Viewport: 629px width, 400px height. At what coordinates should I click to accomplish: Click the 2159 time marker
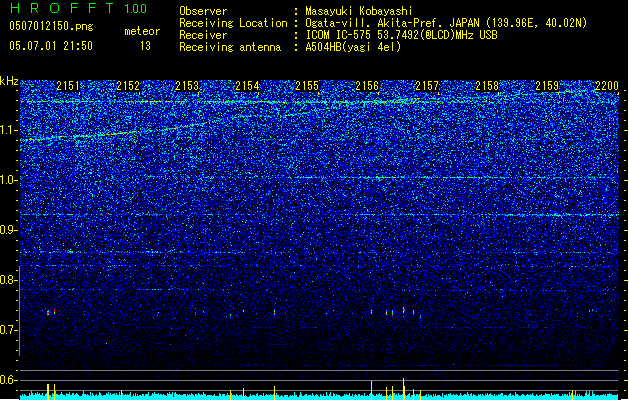[547, 85]
